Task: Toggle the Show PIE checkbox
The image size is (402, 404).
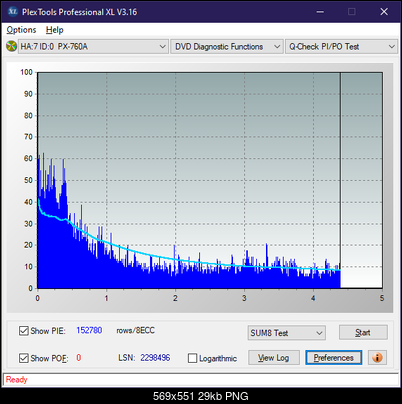Action: [23, 331]
